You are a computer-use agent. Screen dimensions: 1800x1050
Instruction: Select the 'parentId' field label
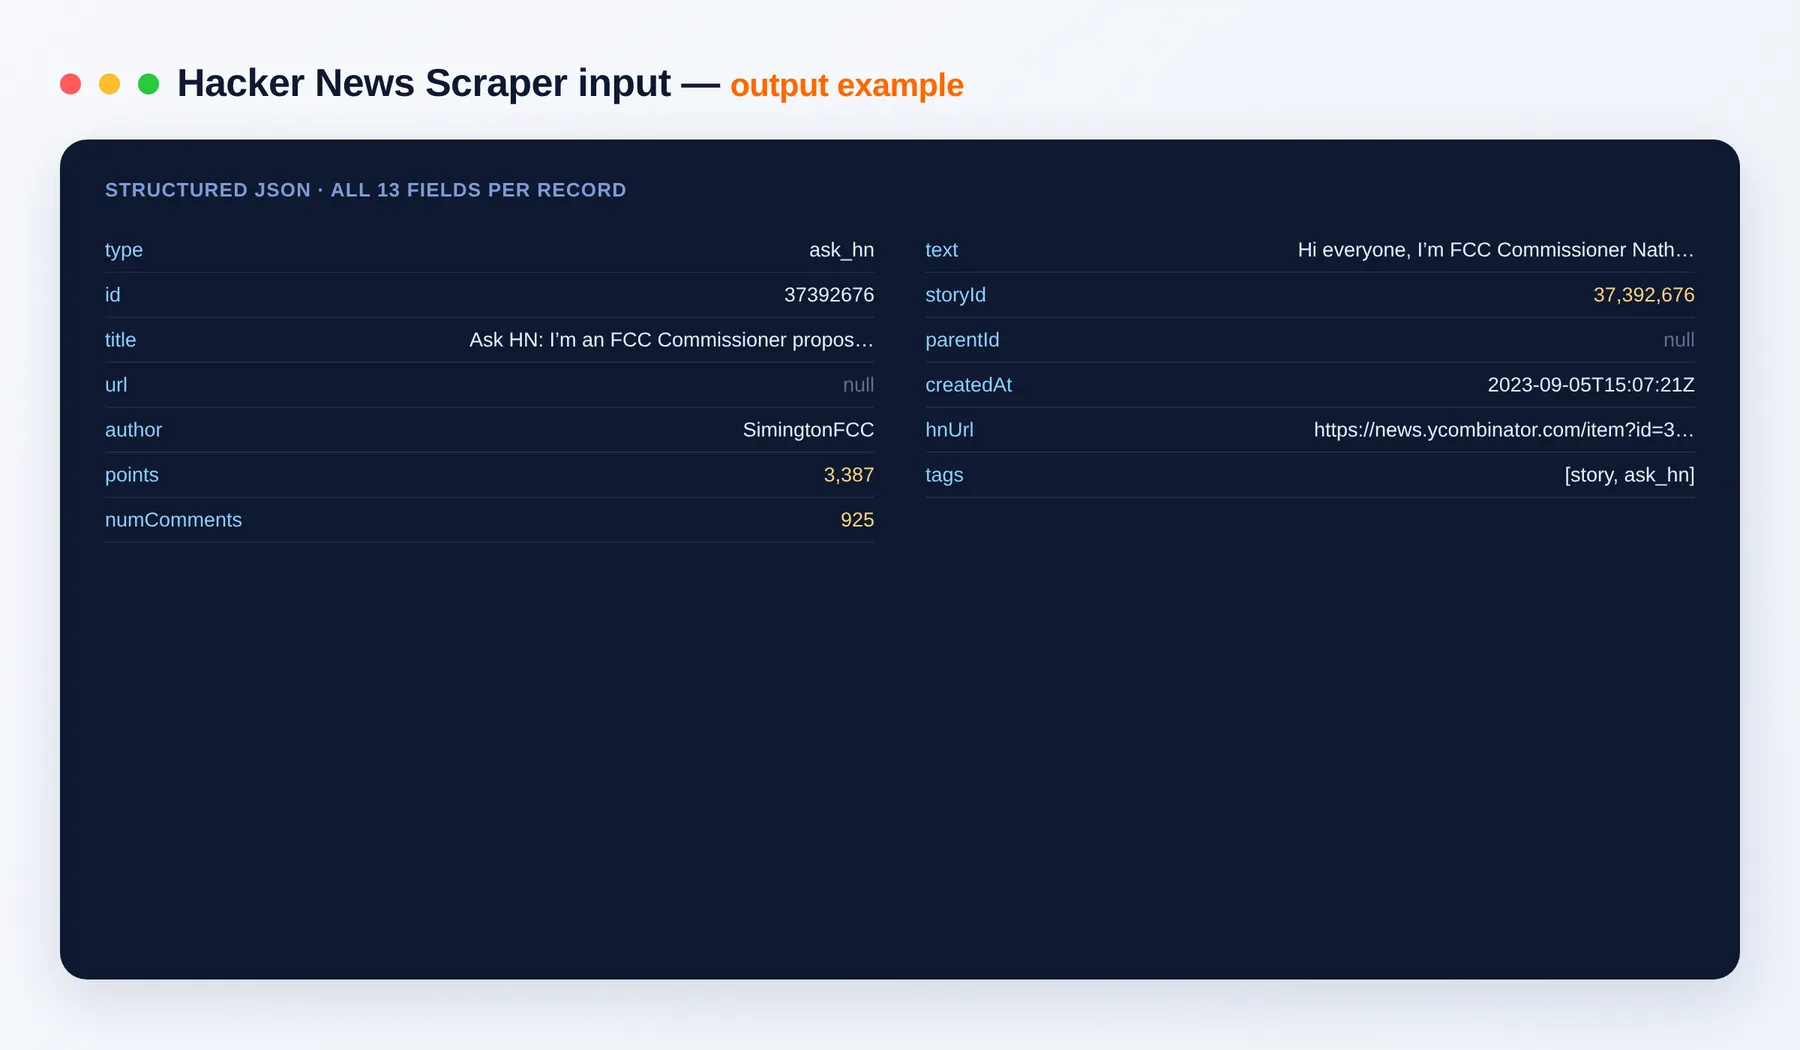click(963, 340)
